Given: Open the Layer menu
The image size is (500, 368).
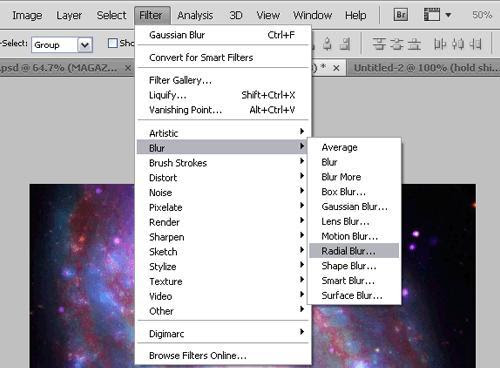Looking at the screenshot, I should pos(69,15).
